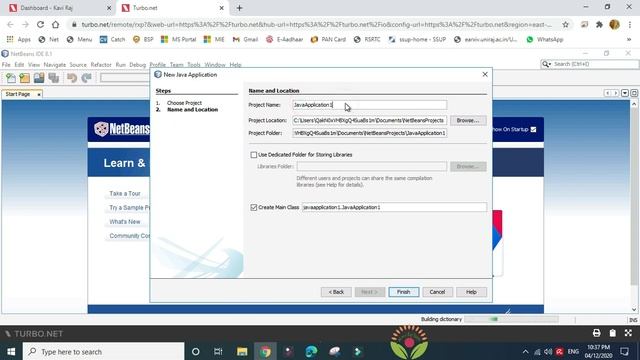Click the New Project toolbar icon
Screen dimensions: 640x360
24,78
